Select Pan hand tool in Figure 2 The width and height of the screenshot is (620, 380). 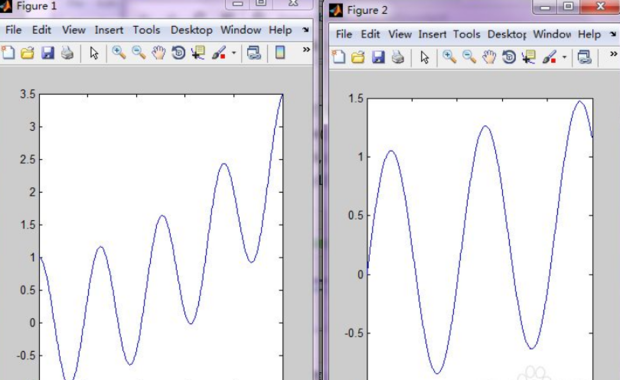(x=489, y=57)
